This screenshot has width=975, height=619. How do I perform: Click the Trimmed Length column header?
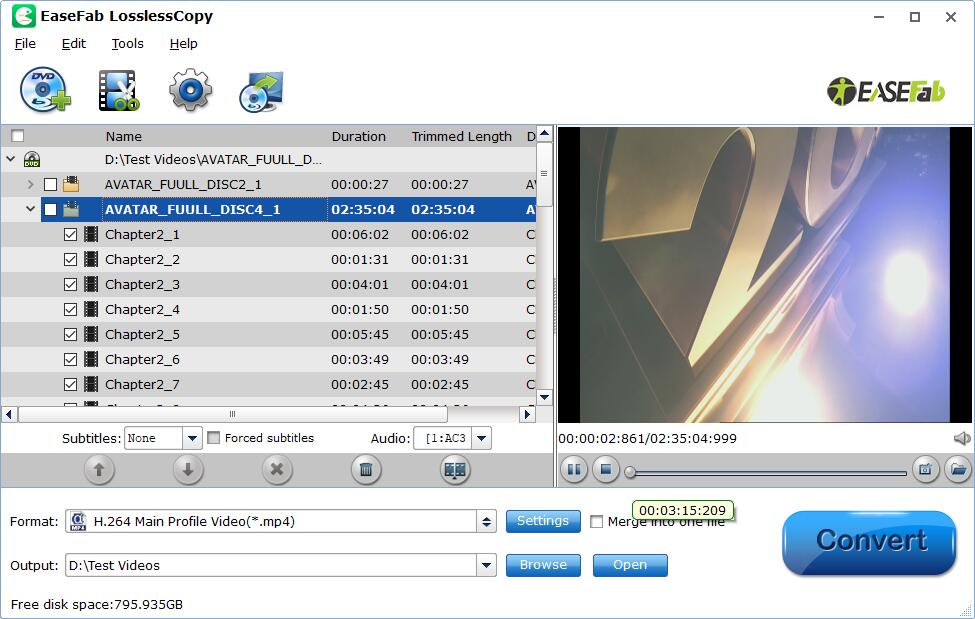461,136
